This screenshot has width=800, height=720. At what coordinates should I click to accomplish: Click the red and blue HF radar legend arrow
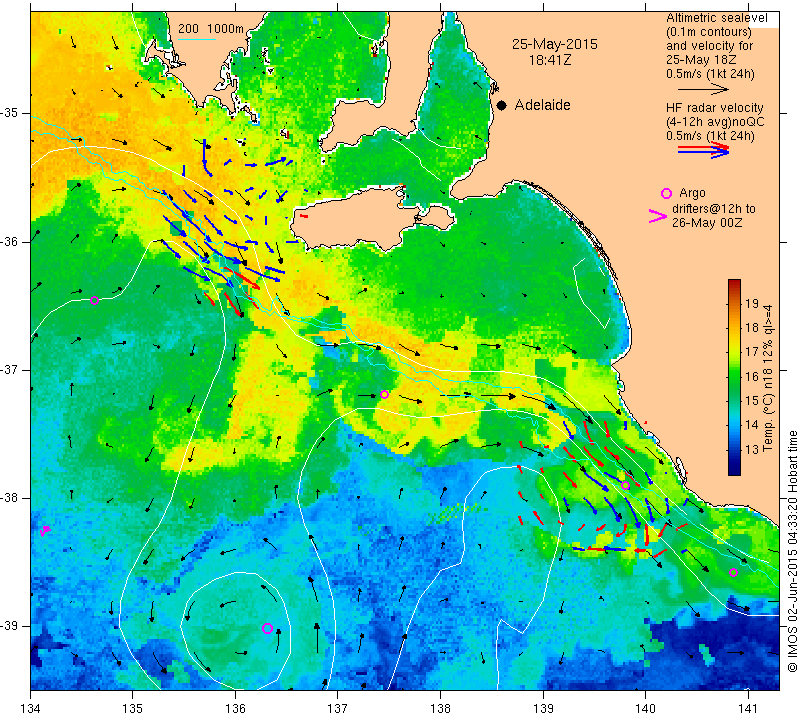coord(704,150)
